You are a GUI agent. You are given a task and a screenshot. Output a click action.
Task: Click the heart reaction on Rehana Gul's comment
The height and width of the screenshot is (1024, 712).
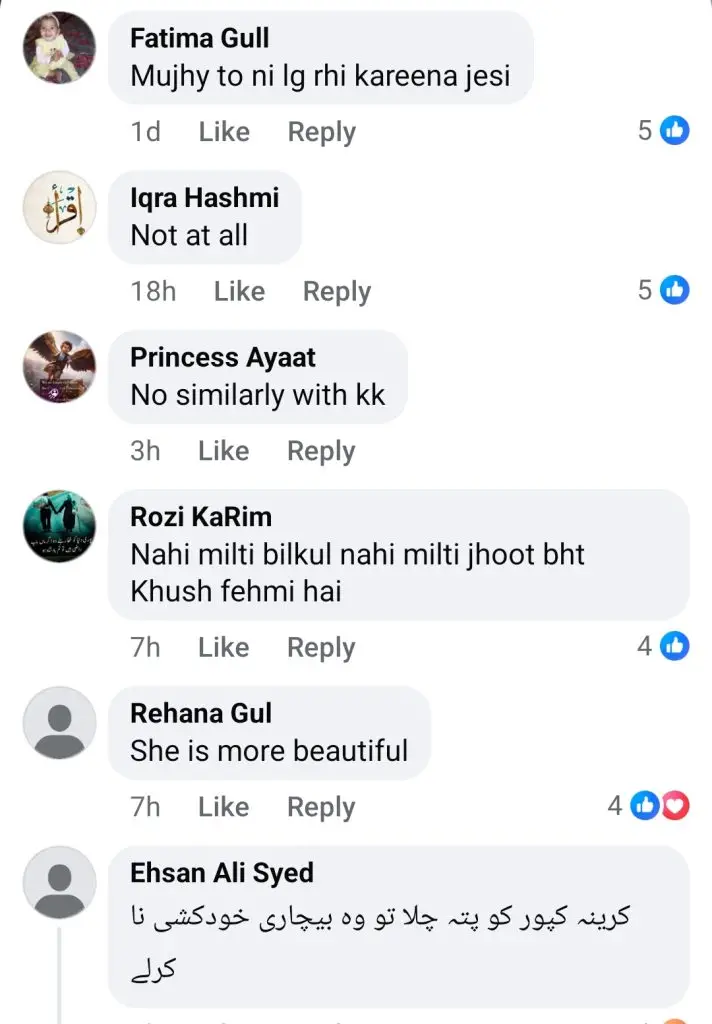point(677,805)
